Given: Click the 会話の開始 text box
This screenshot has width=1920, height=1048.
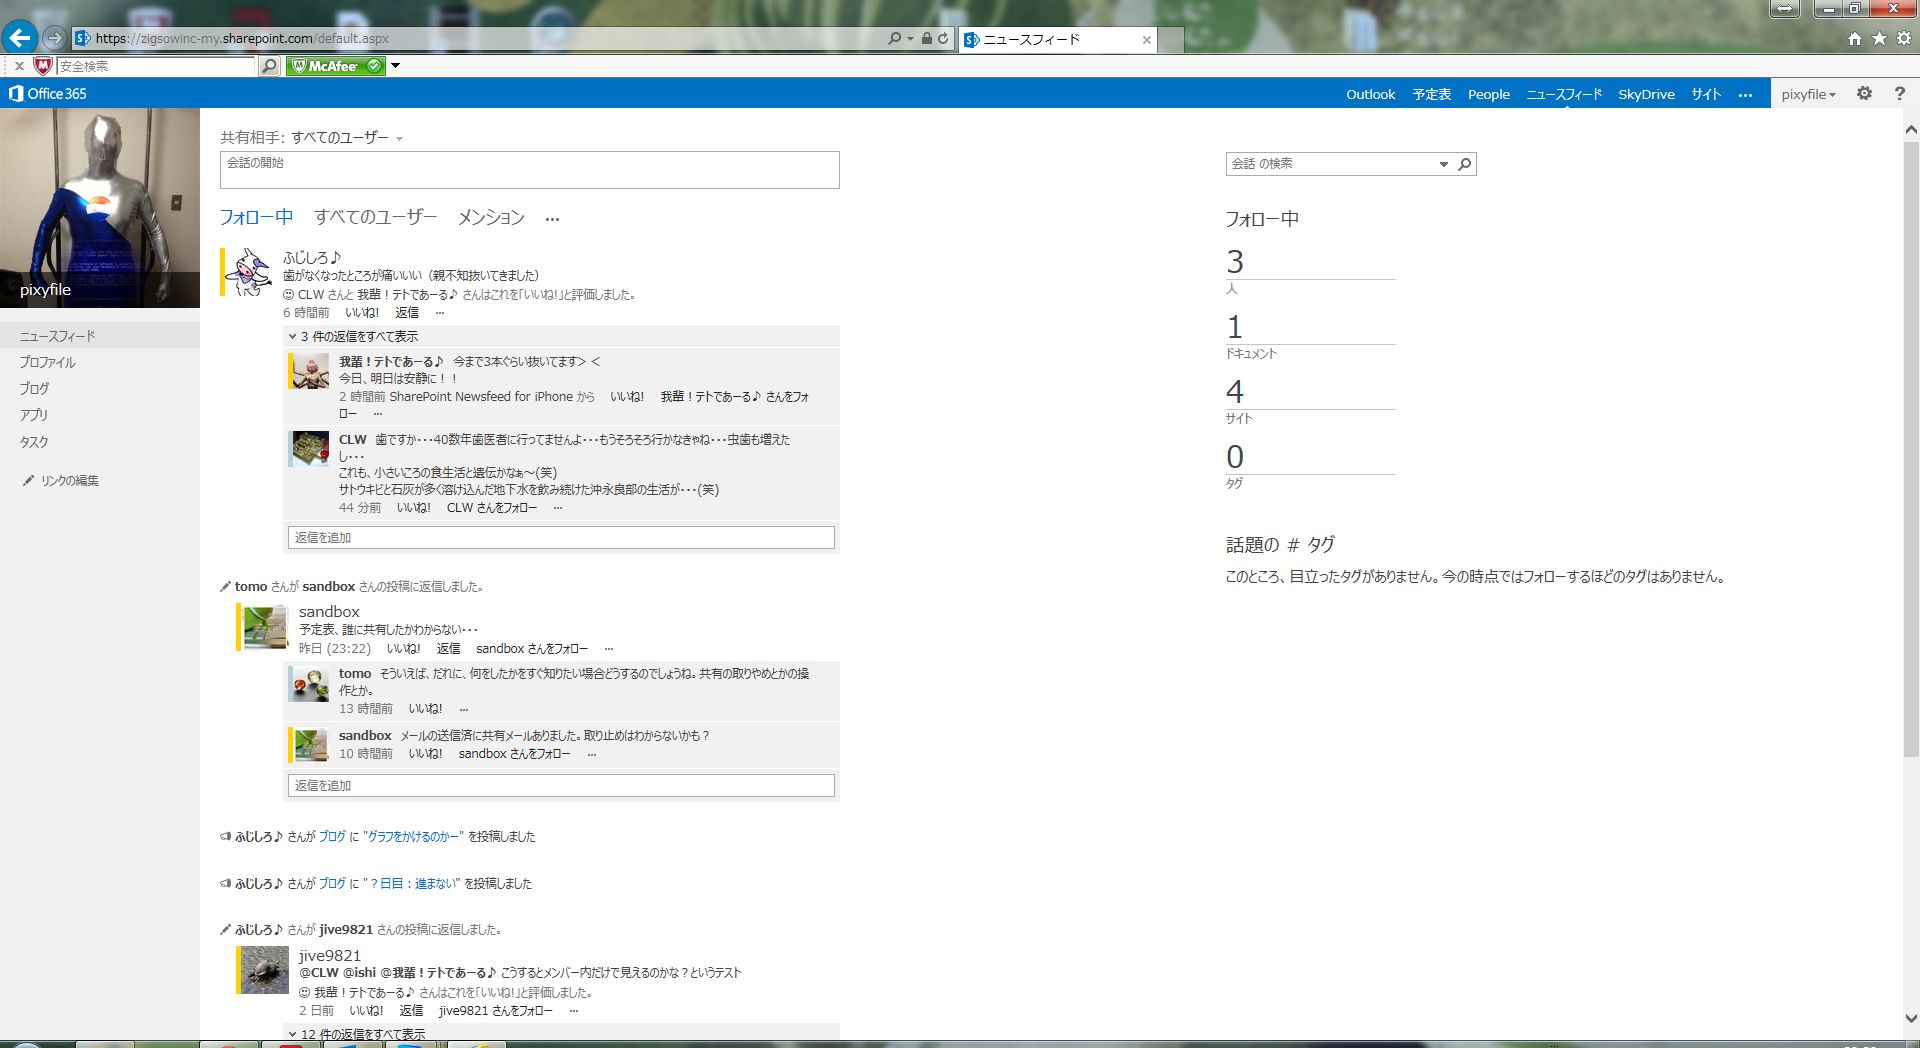Looking at the screenshot, I should click(x=530, y=170).
